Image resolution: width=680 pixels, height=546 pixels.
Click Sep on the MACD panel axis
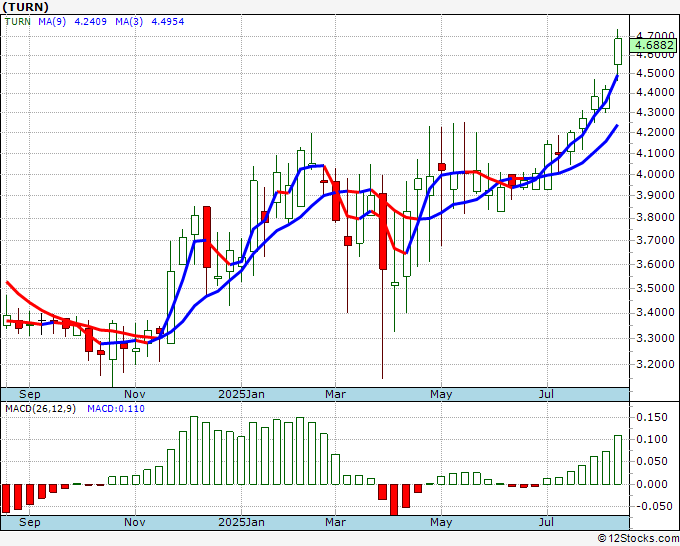(29, 522)
